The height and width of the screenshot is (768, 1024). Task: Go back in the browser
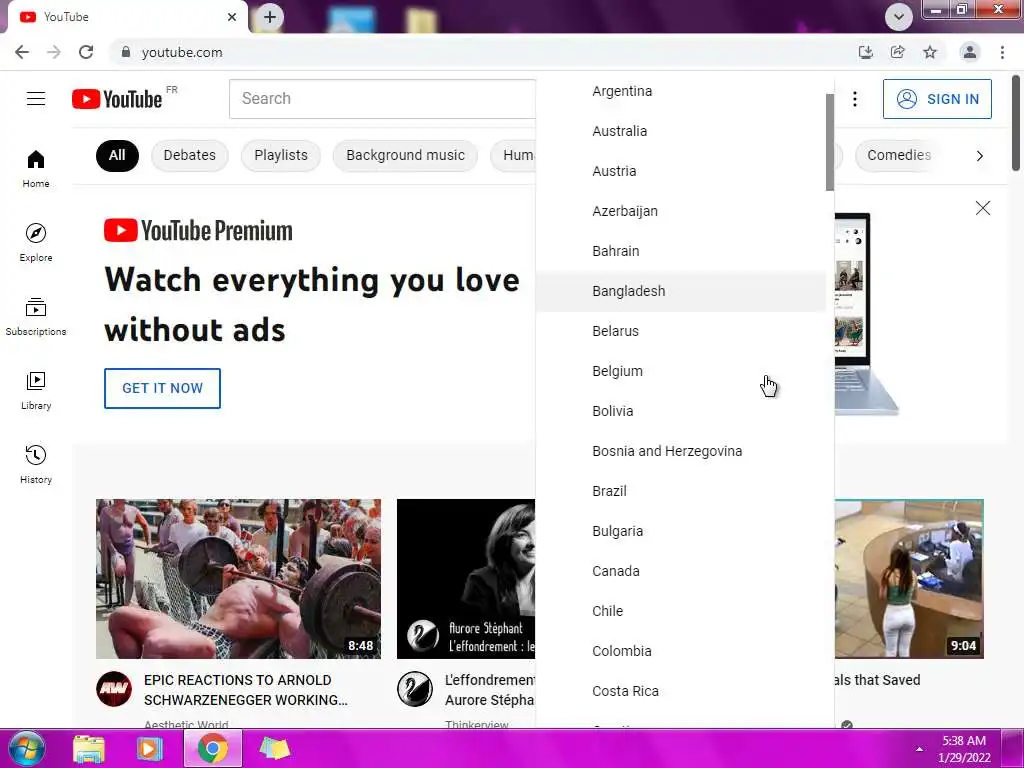(22, 52)
